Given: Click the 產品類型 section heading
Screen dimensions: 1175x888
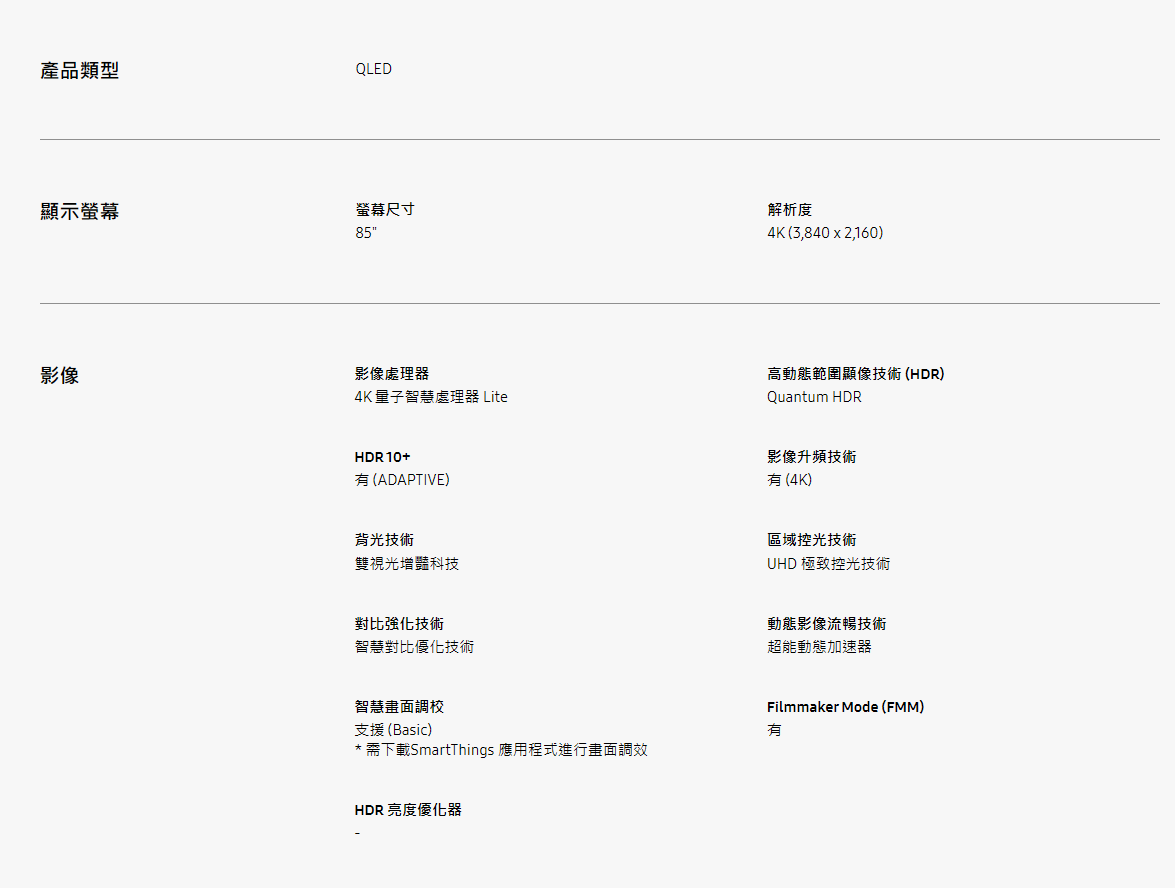Looking at the screenshot, I should 79,71.
